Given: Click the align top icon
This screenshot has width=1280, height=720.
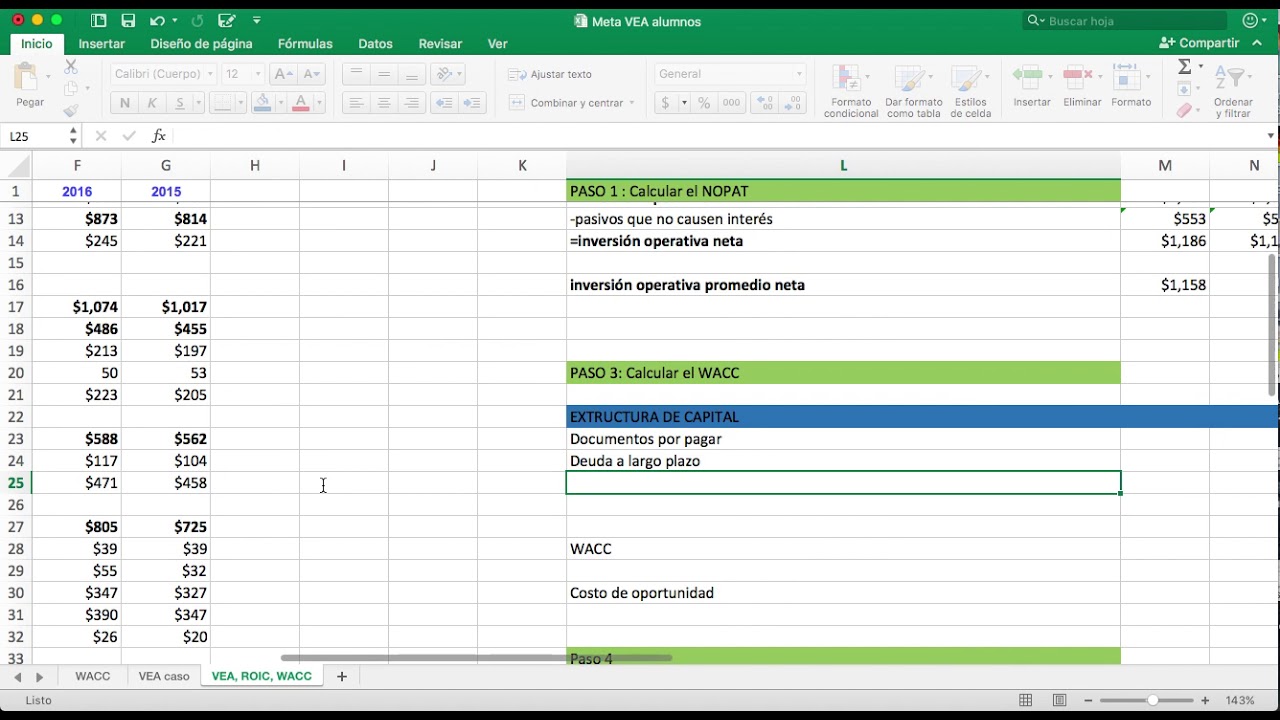Looking at the screenshot, I should tap(356, 74).
